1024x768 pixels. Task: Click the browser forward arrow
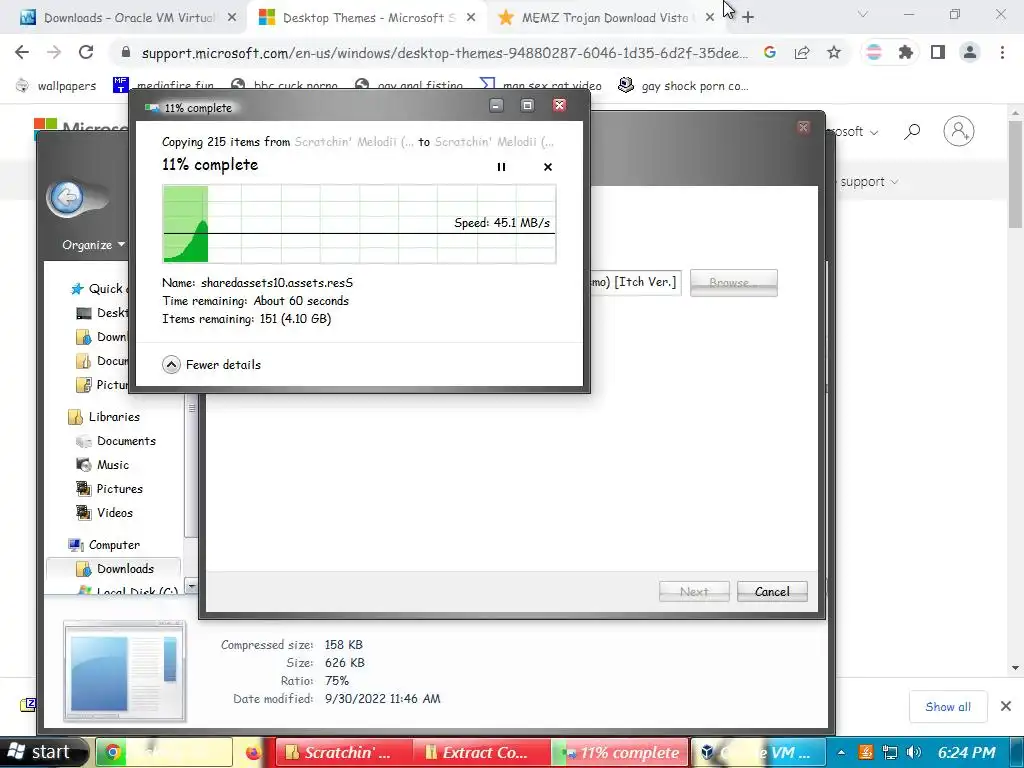54,52
